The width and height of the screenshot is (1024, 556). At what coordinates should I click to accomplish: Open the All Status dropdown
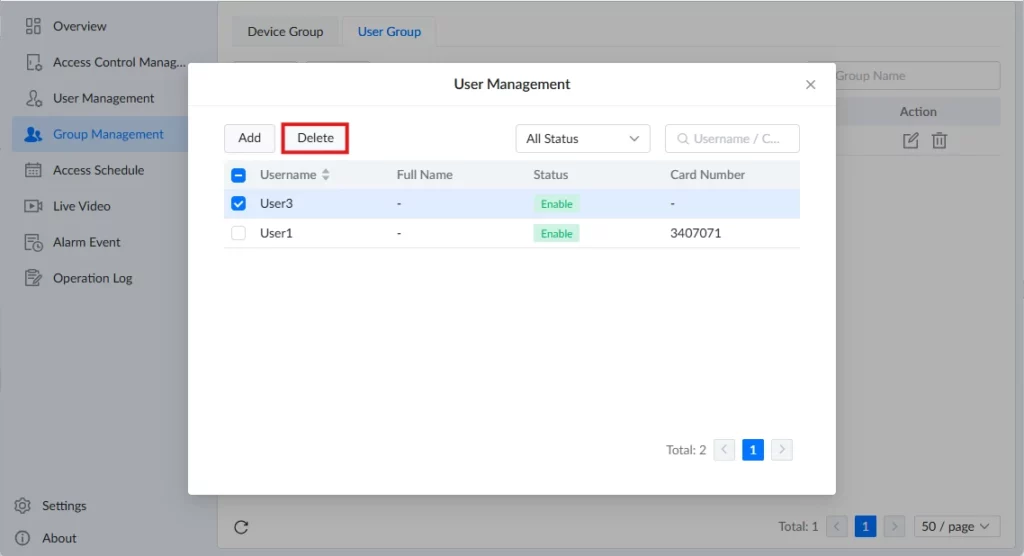pos(583,139)
